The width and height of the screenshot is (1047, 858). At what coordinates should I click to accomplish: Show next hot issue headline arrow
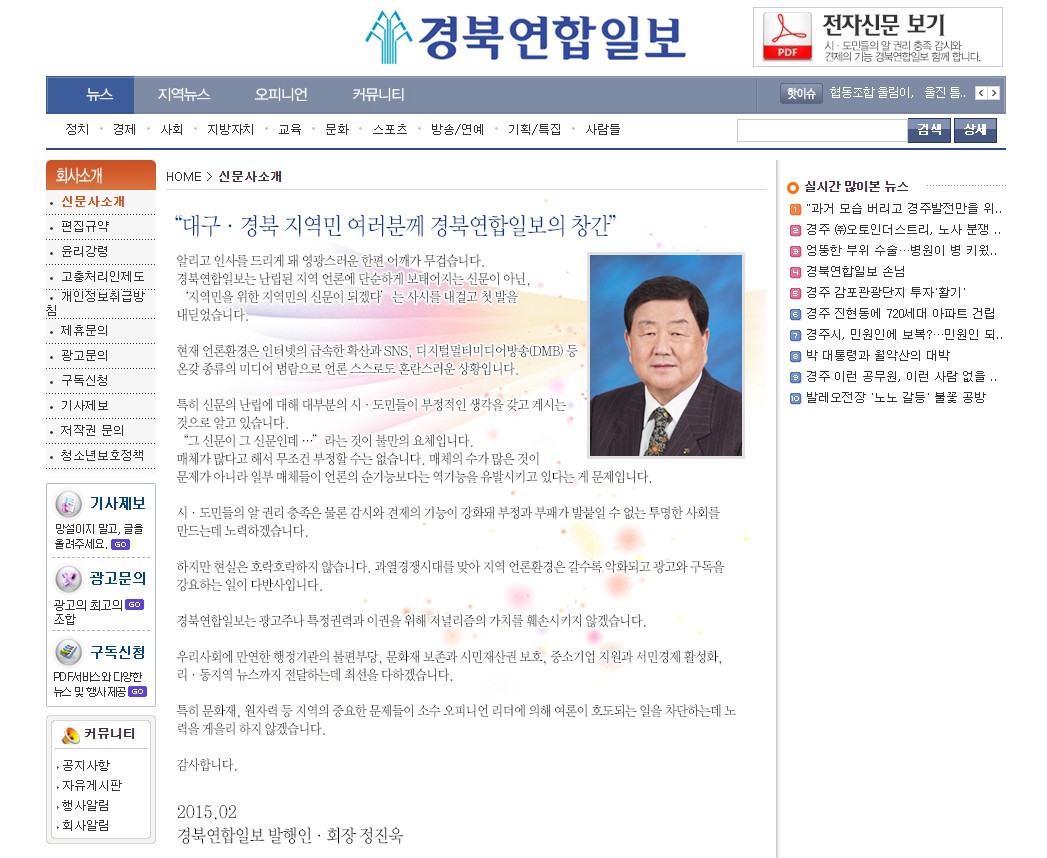coord(994,93)
